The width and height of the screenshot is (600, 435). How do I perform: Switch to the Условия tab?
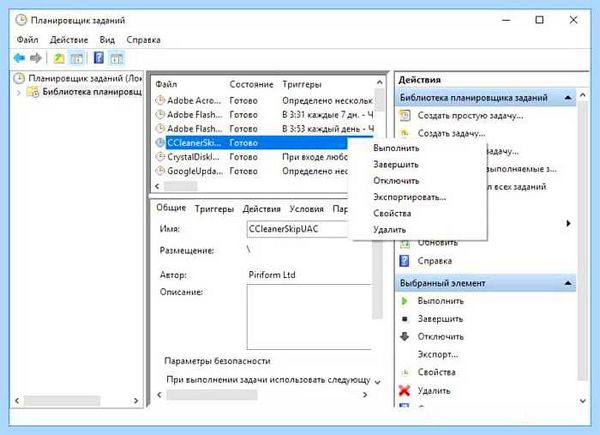pos(307,209)
